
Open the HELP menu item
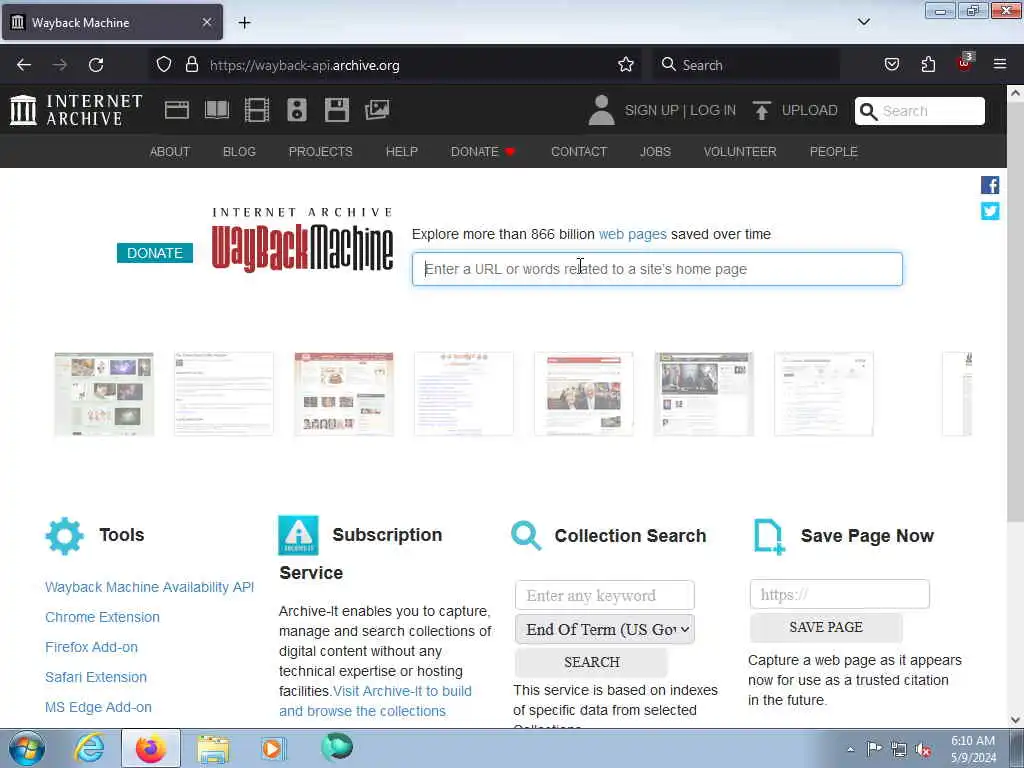402,152
